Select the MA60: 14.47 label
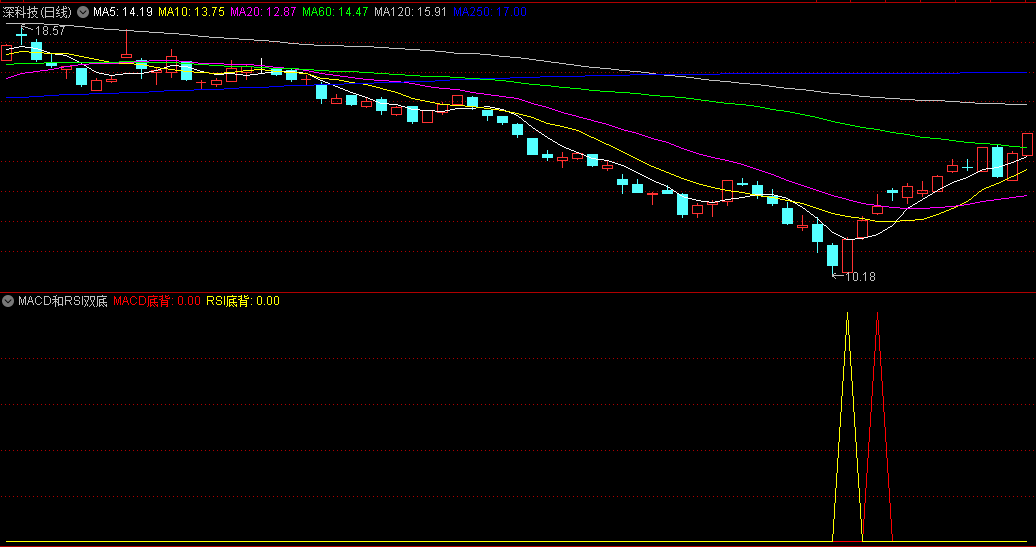1036x547 pixels. pos(335,11)
